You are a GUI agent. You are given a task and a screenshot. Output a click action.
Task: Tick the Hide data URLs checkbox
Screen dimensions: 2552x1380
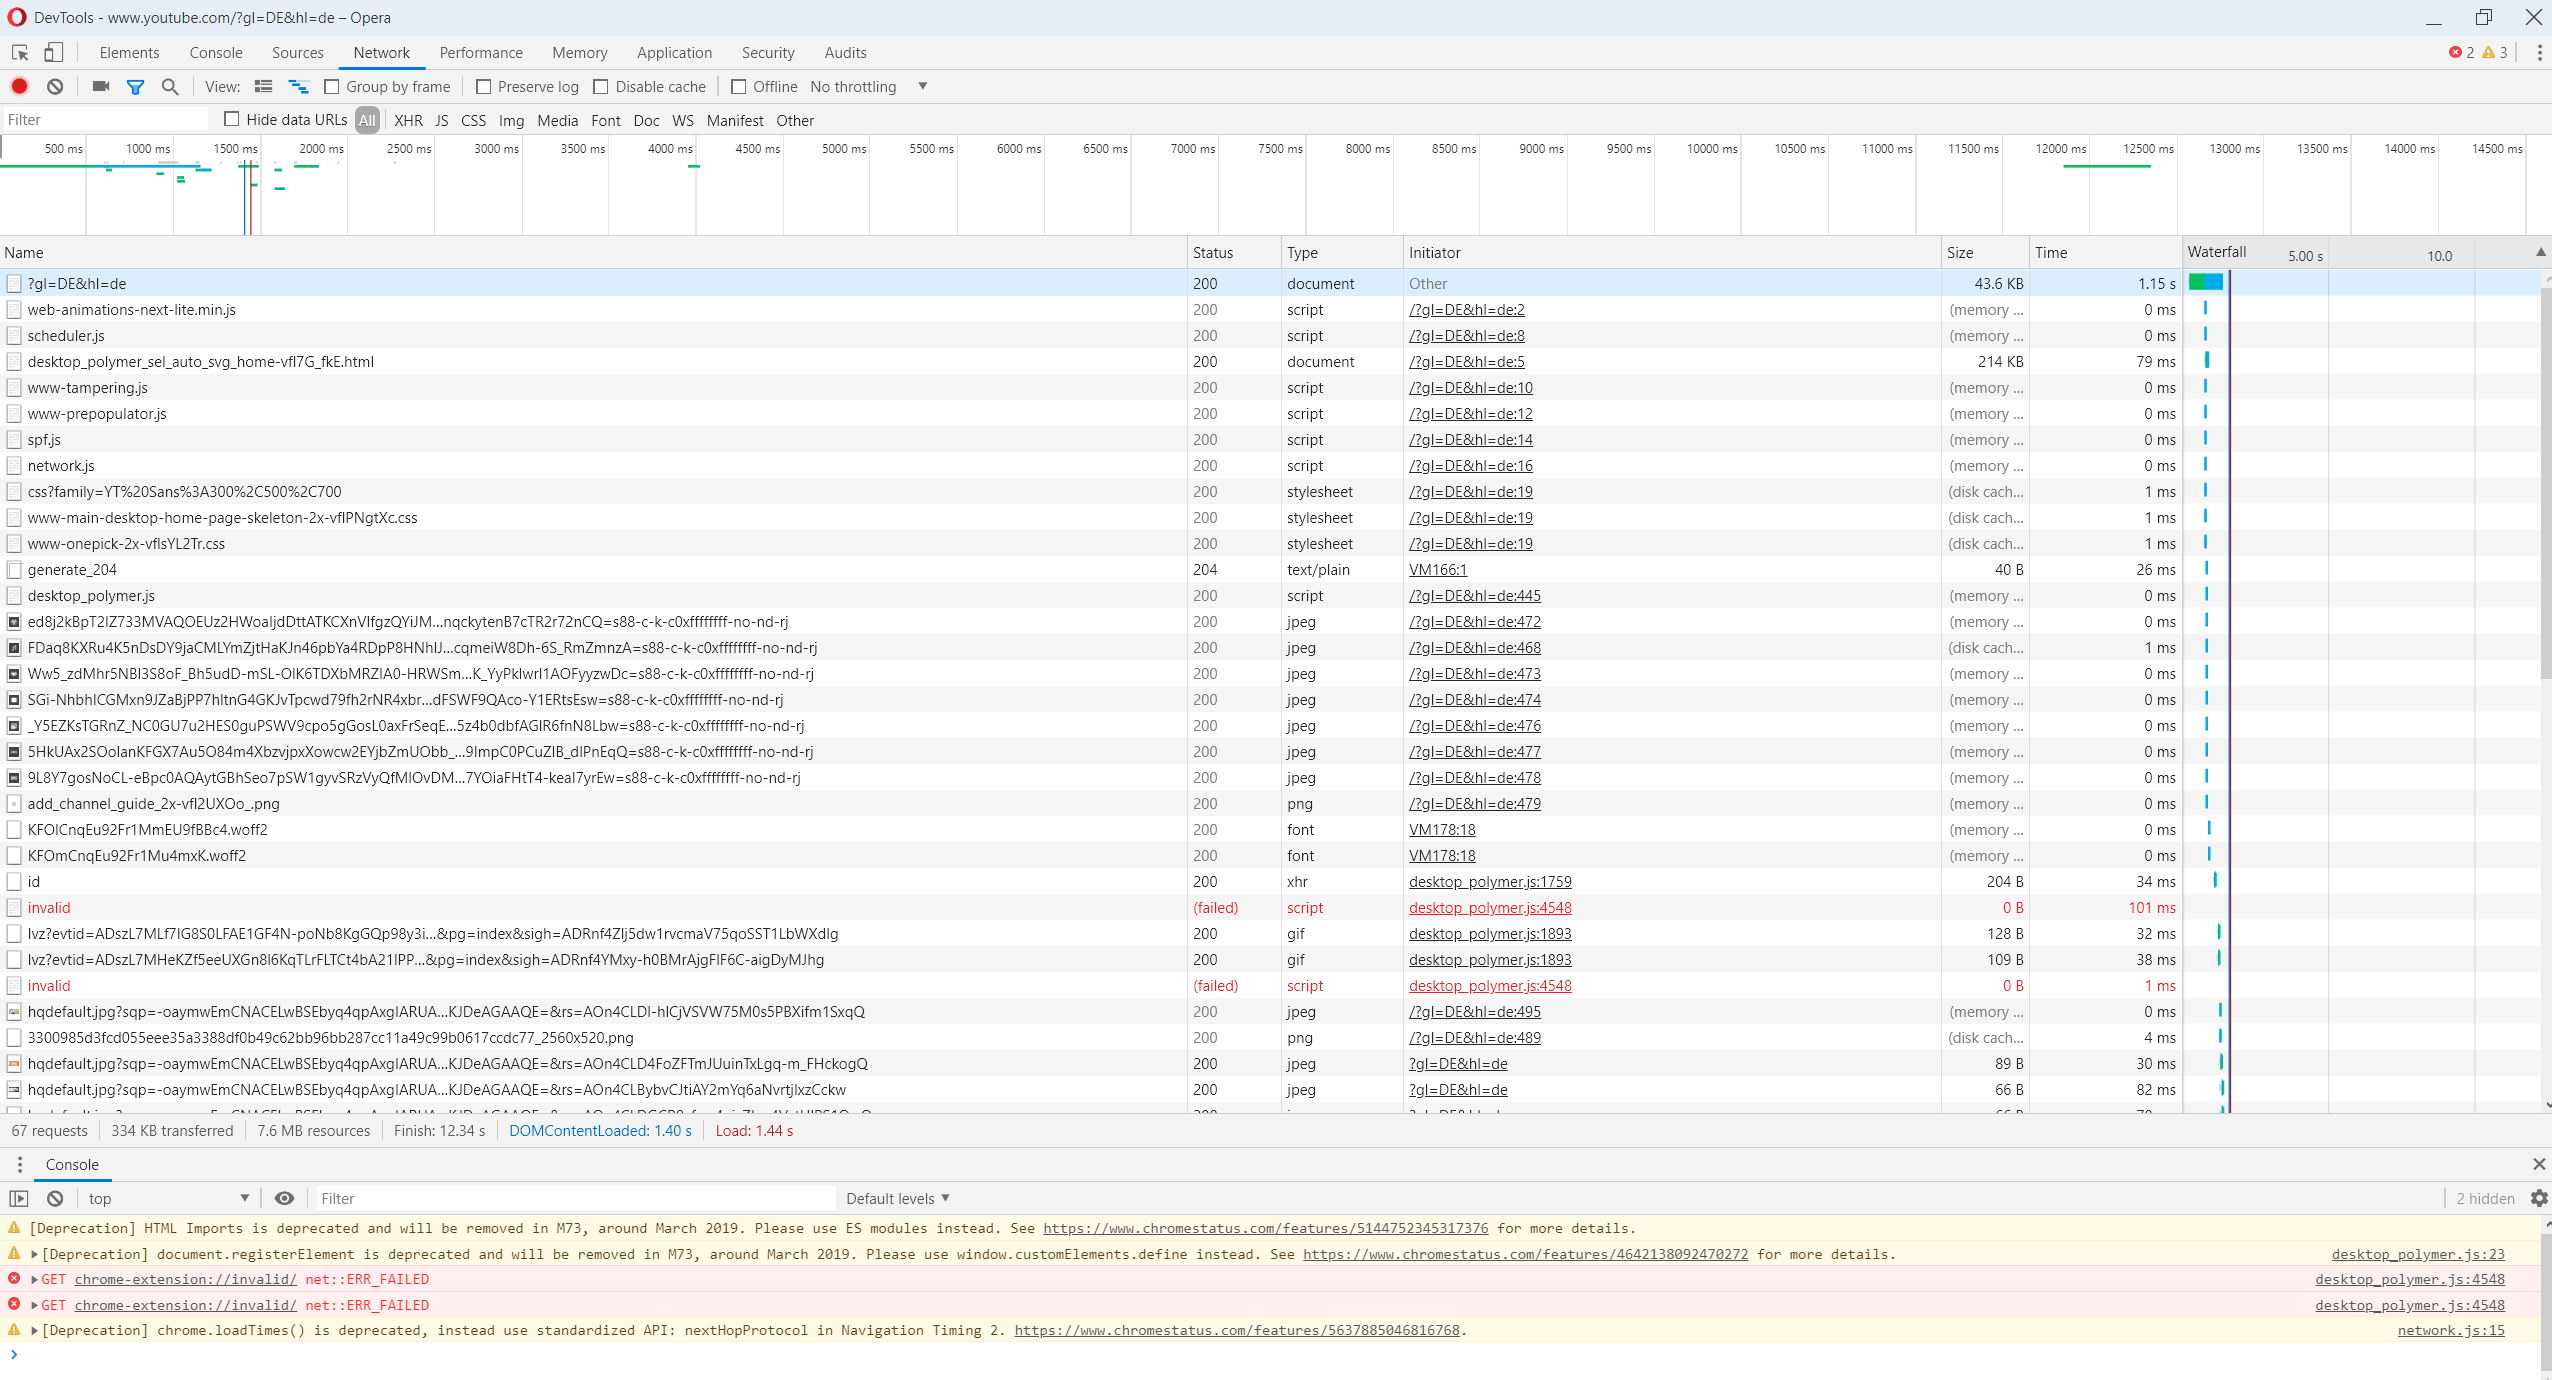click(x=232, y=119)
